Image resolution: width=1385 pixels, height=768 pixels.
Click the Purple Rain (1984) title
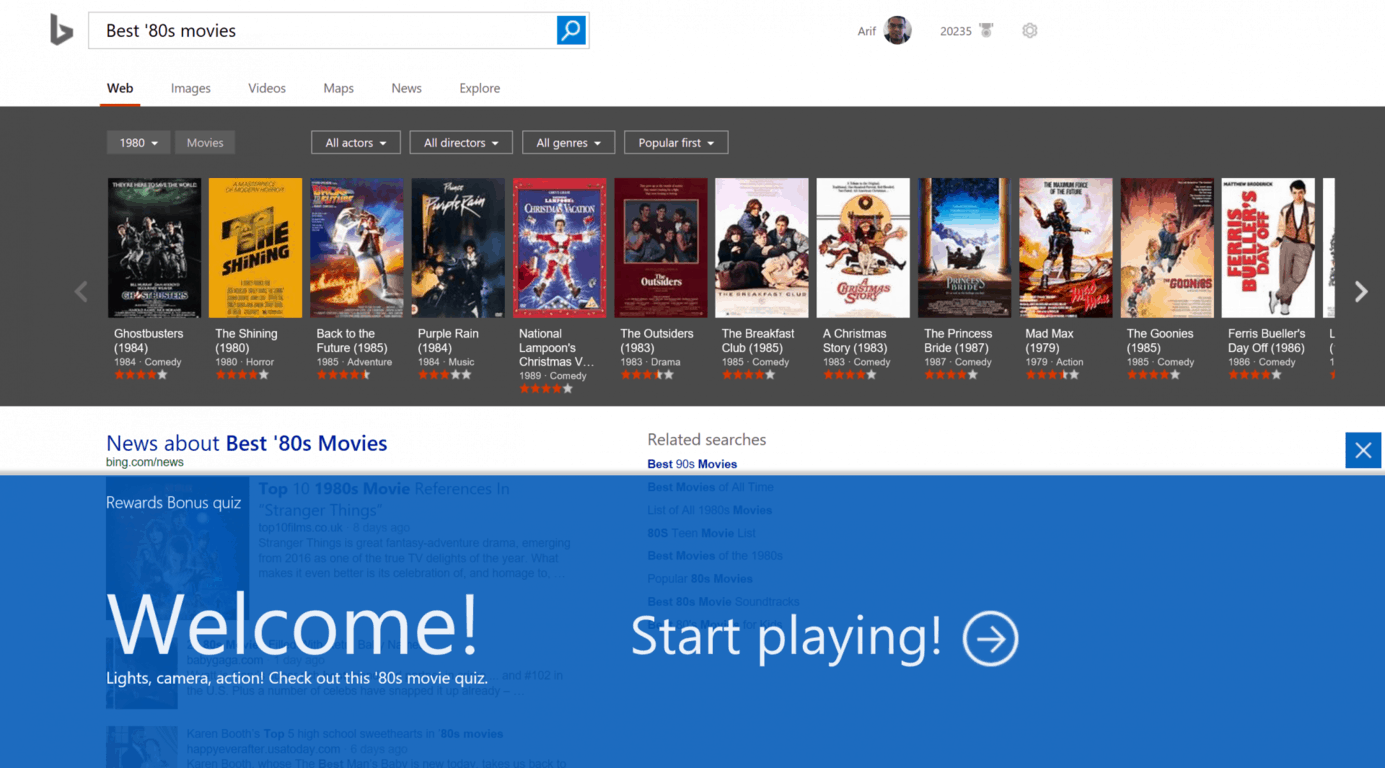pos(448,341)
